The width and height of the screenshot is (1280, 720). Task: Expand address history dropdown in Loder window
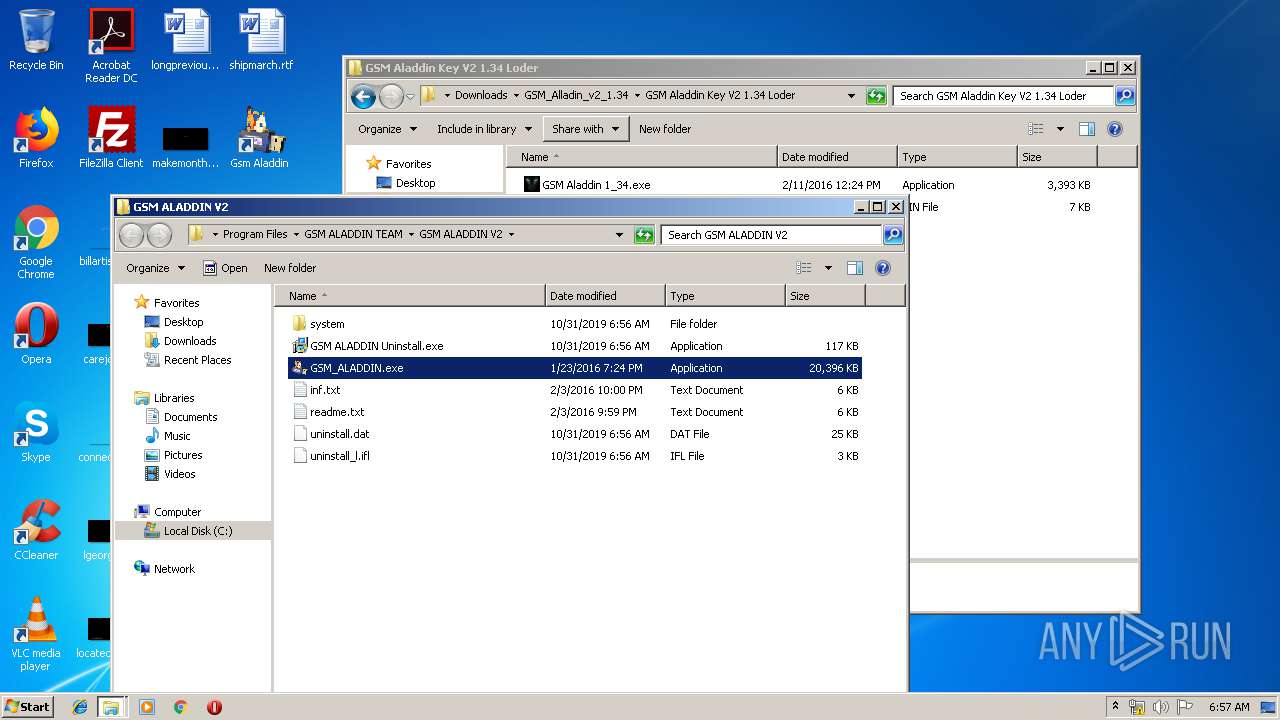pos(851,96)
